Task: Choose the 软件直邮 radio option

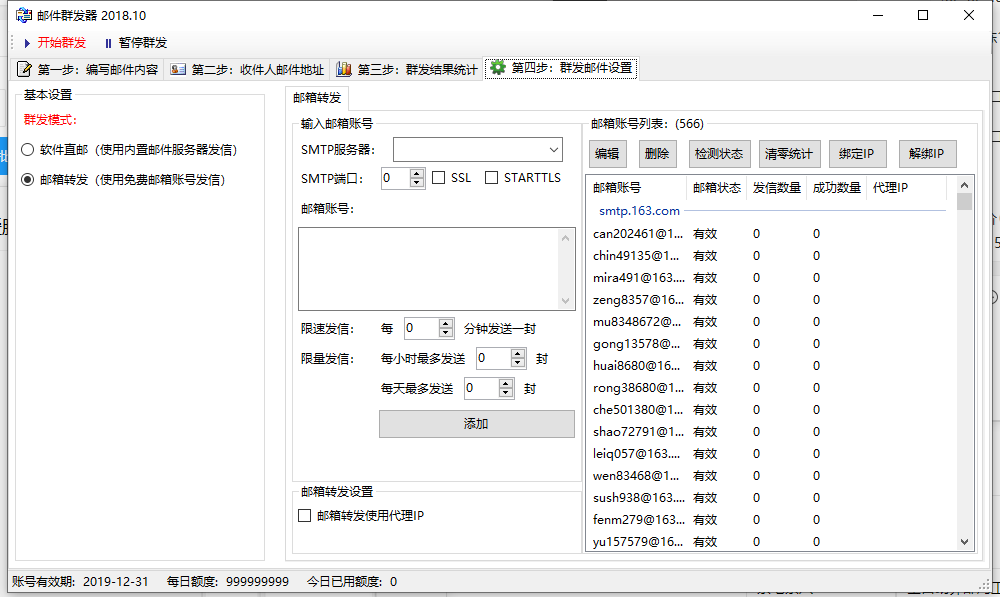Action: coord(27,150)
